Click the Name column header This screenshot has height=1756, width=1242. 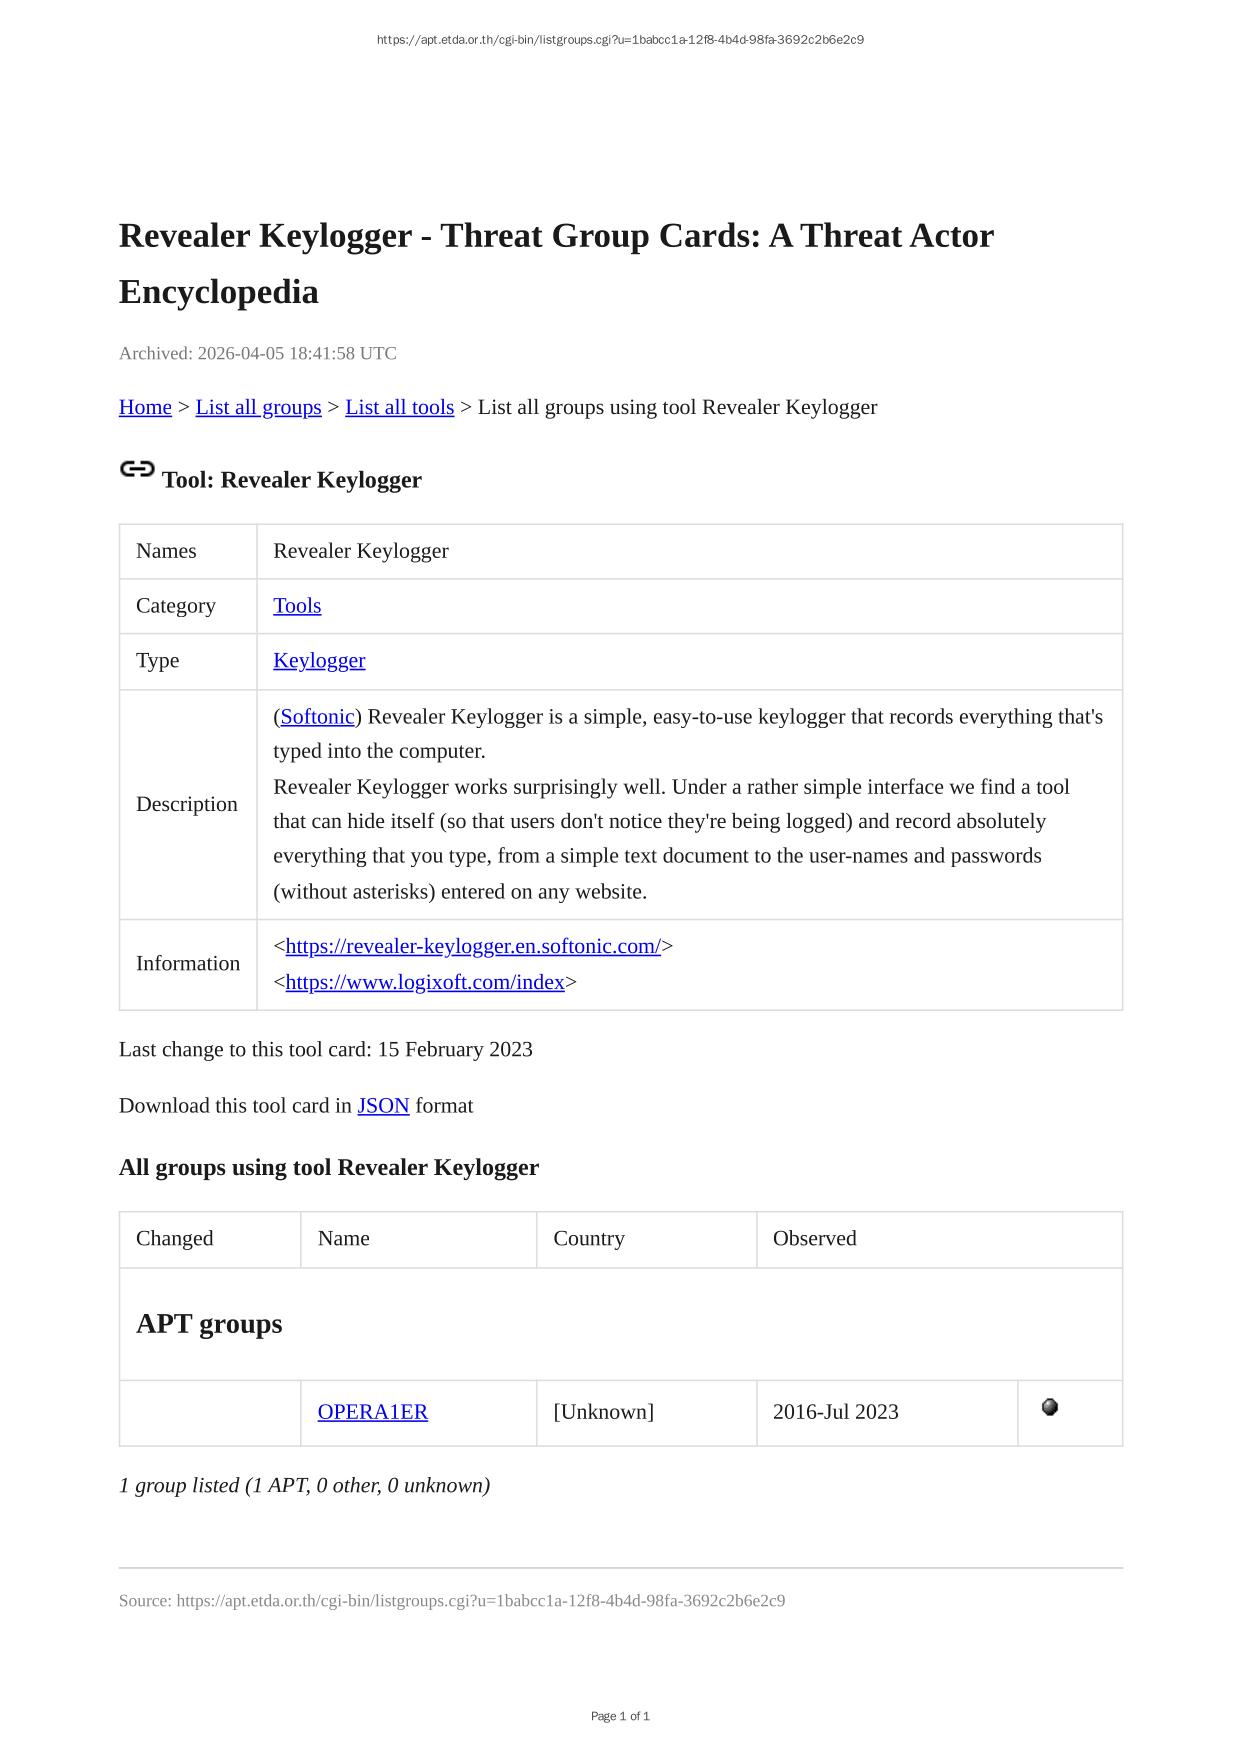pyautogui.click(x=344, y=1238)
